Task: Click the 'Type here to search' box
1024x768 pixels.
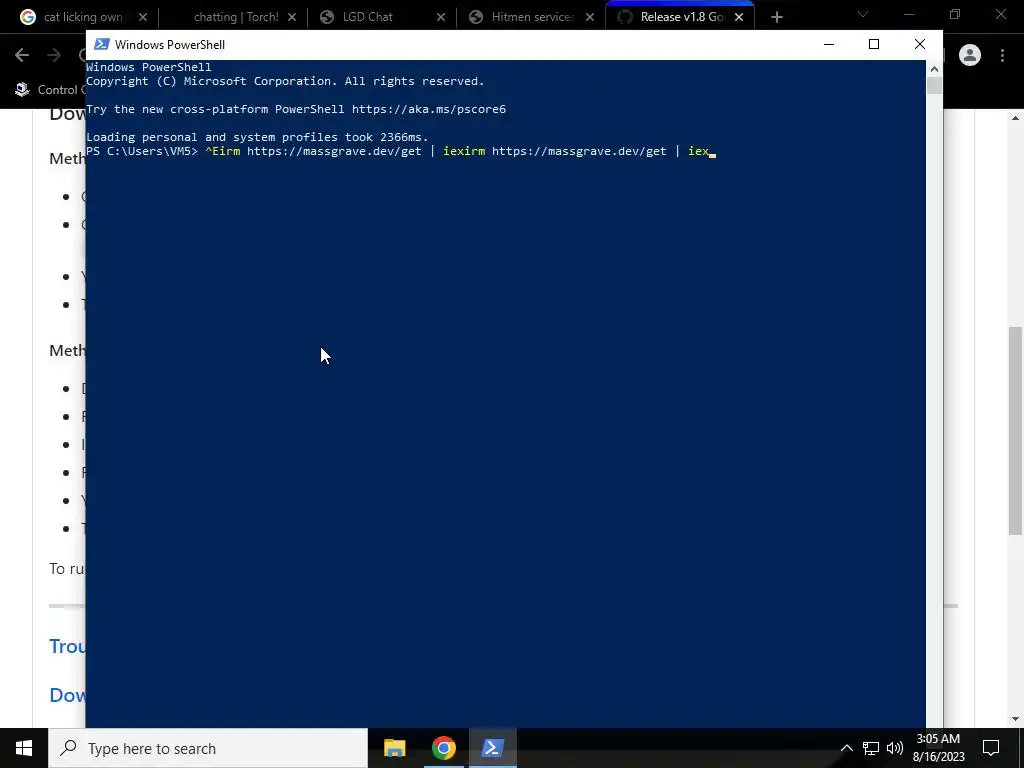Action: pyautogui.click(x=208, y=748)
